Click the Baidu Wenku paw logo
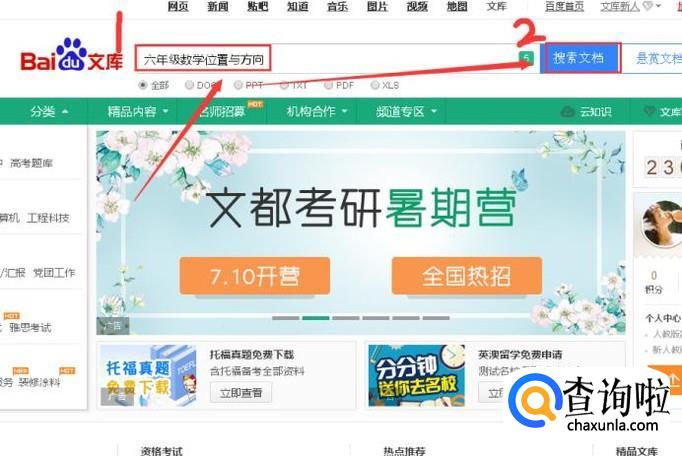 (72, 55)
